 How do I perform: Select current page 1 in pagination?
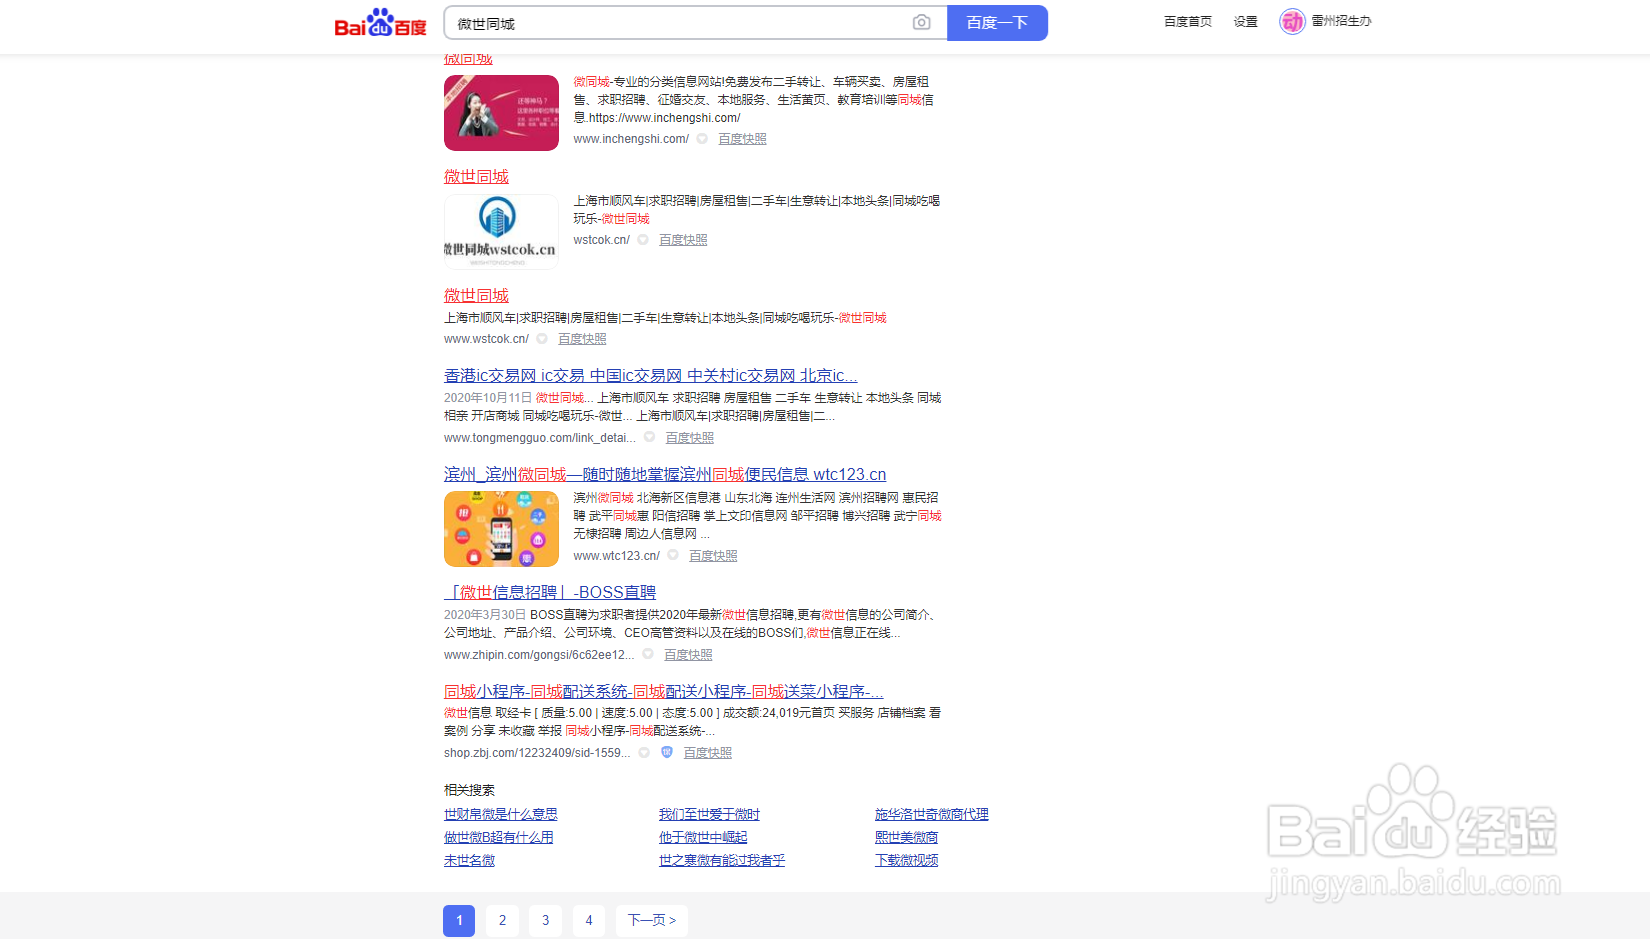(459, 920)
